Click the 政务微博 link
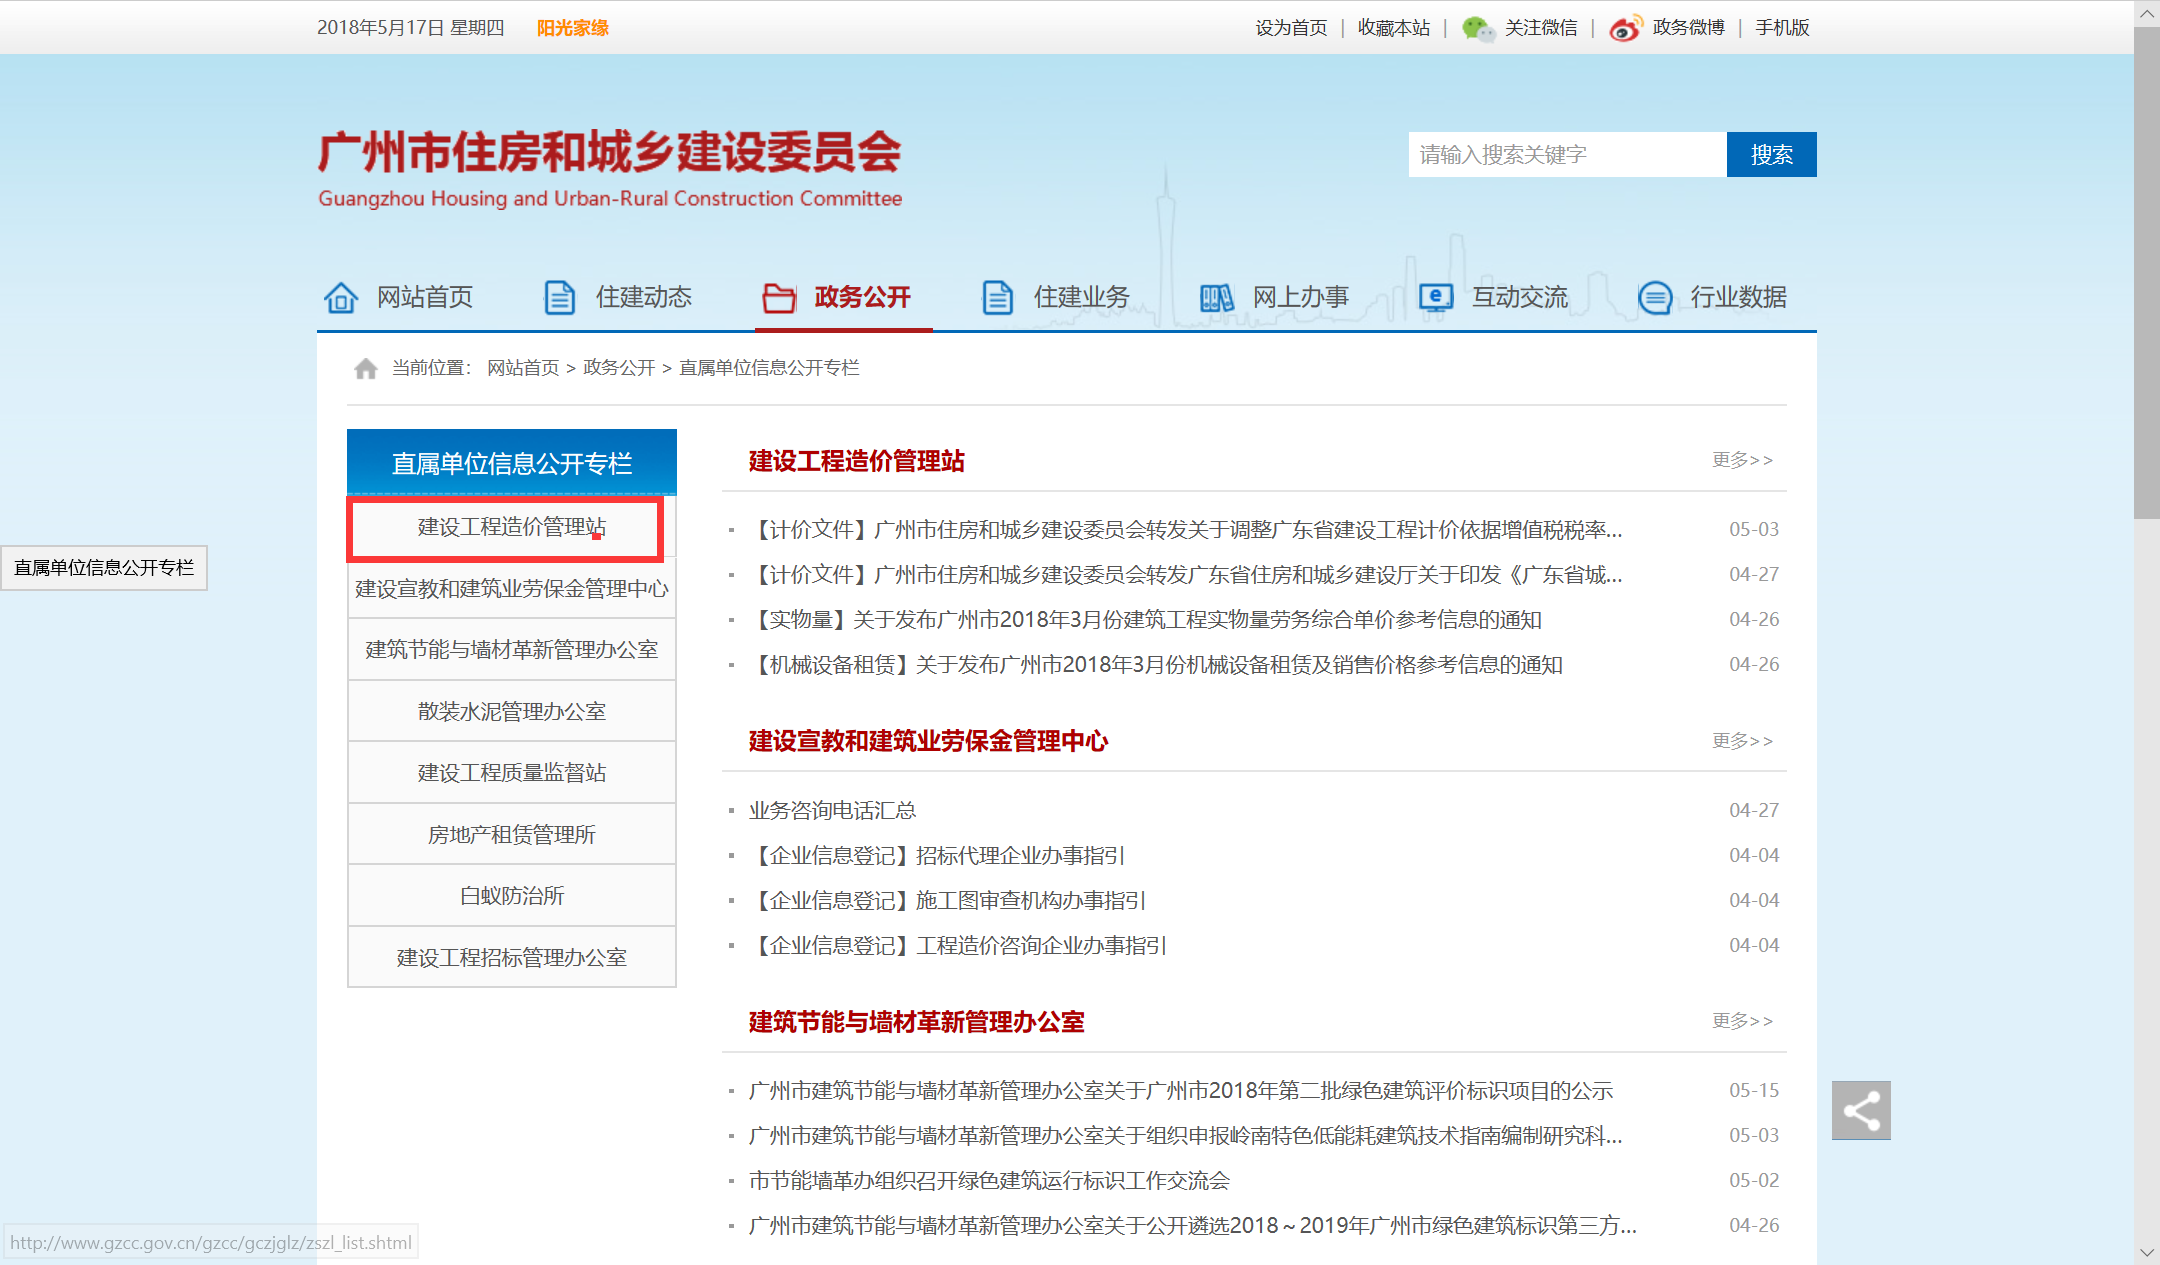Image resolution: width=2160 pixels, height=1265 pixels. pos(1689,28)
